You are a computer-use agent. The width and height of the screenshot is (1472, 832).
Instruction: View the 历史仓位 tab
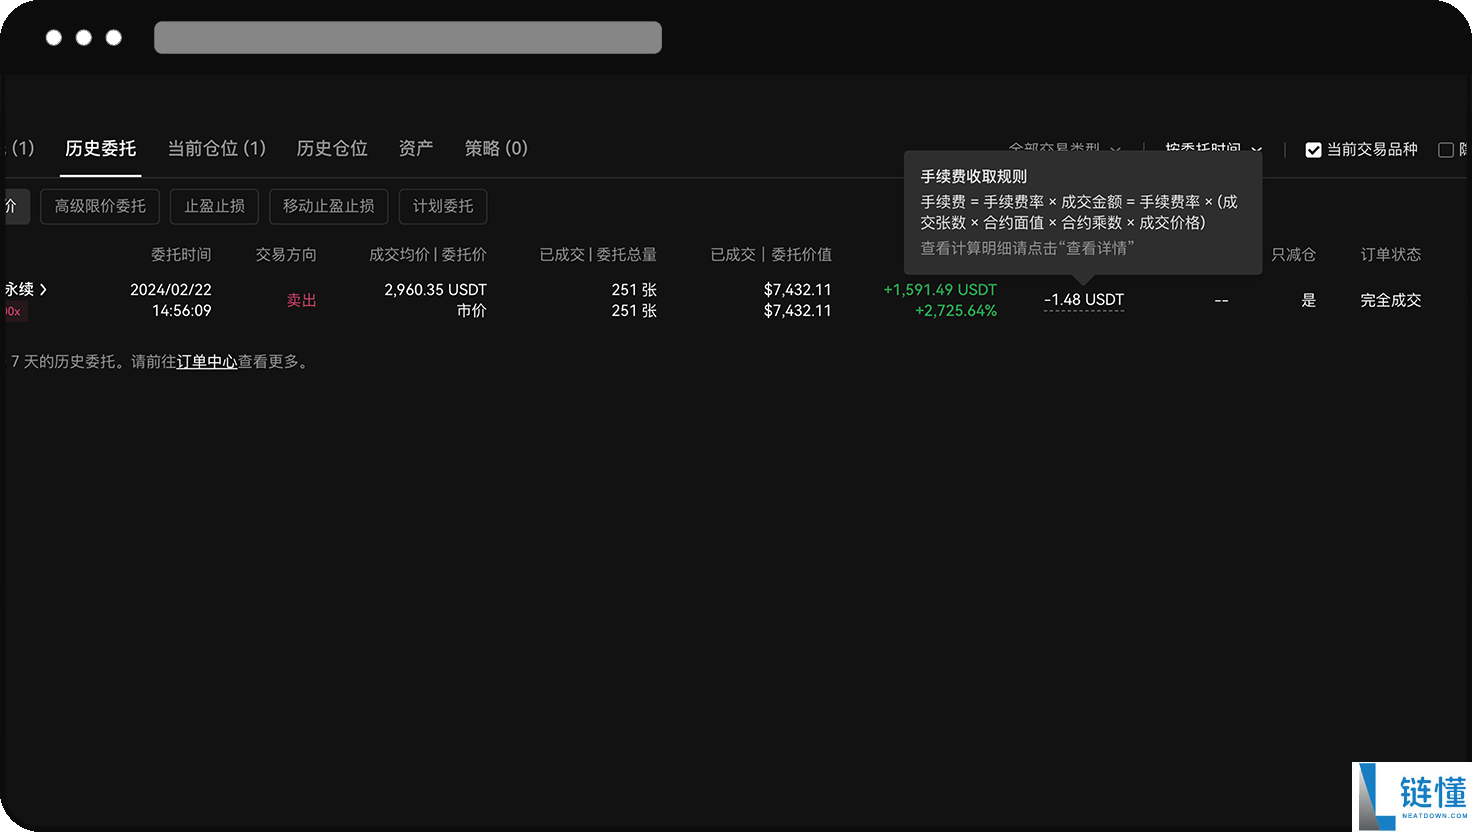(332, 147)
